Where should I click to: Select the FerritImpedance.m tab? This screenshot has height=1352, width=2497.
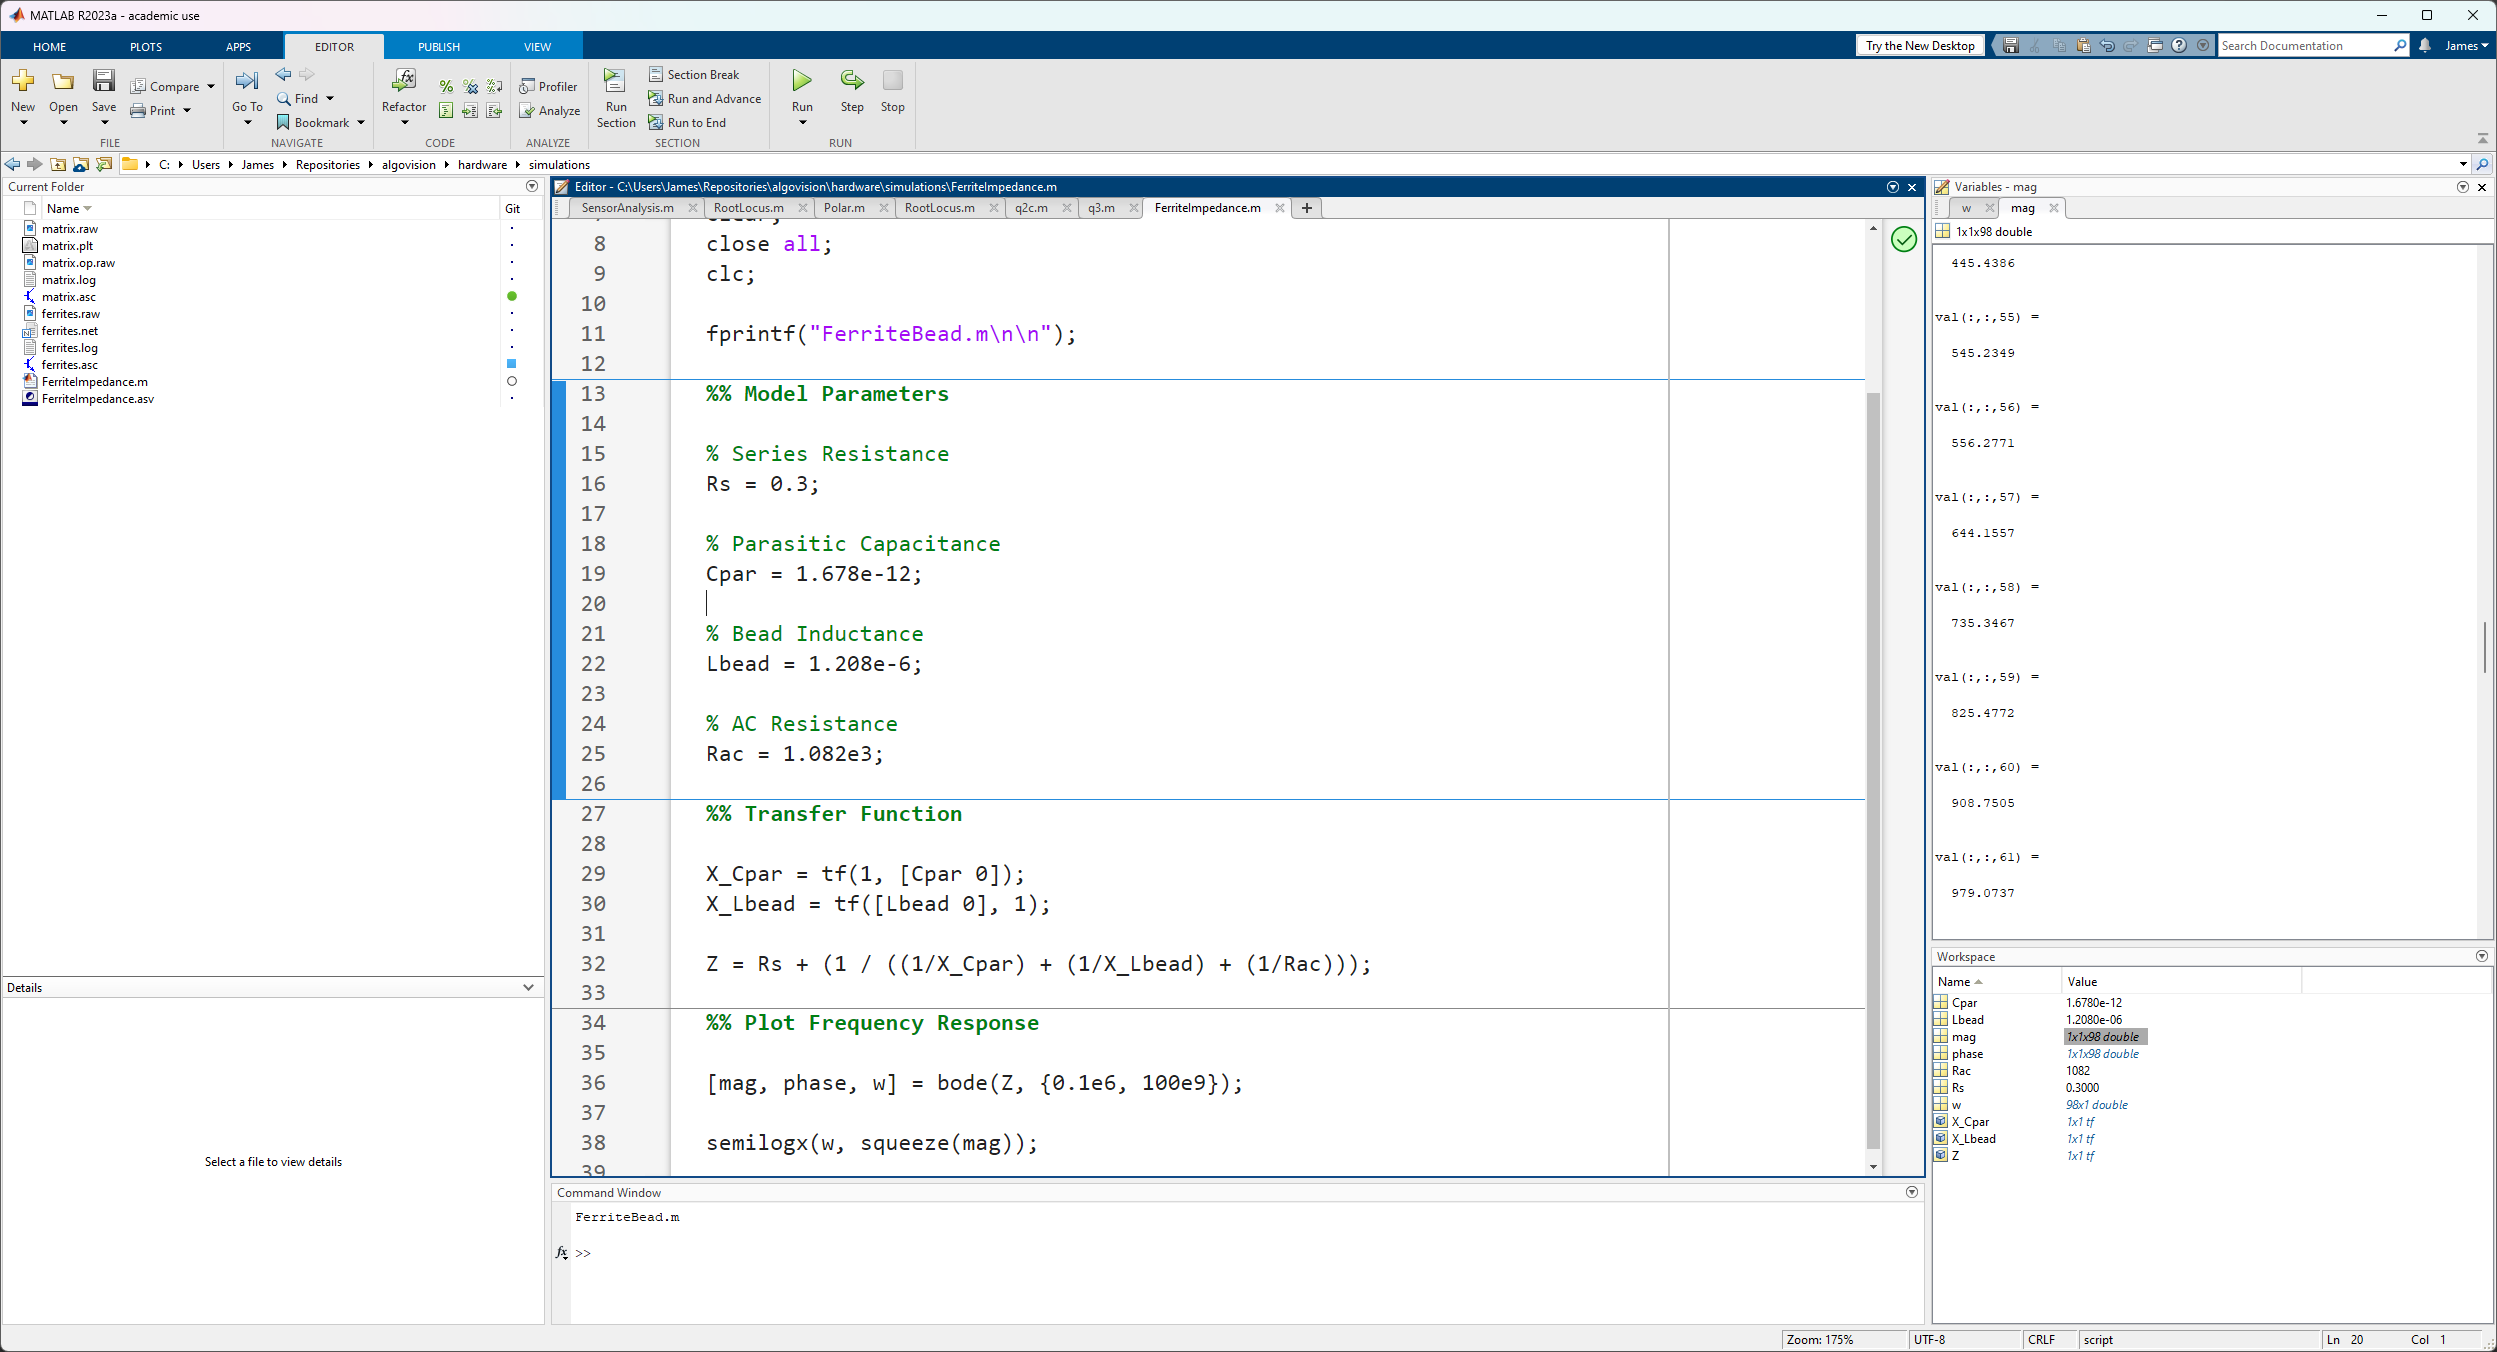pos(1207,208)
